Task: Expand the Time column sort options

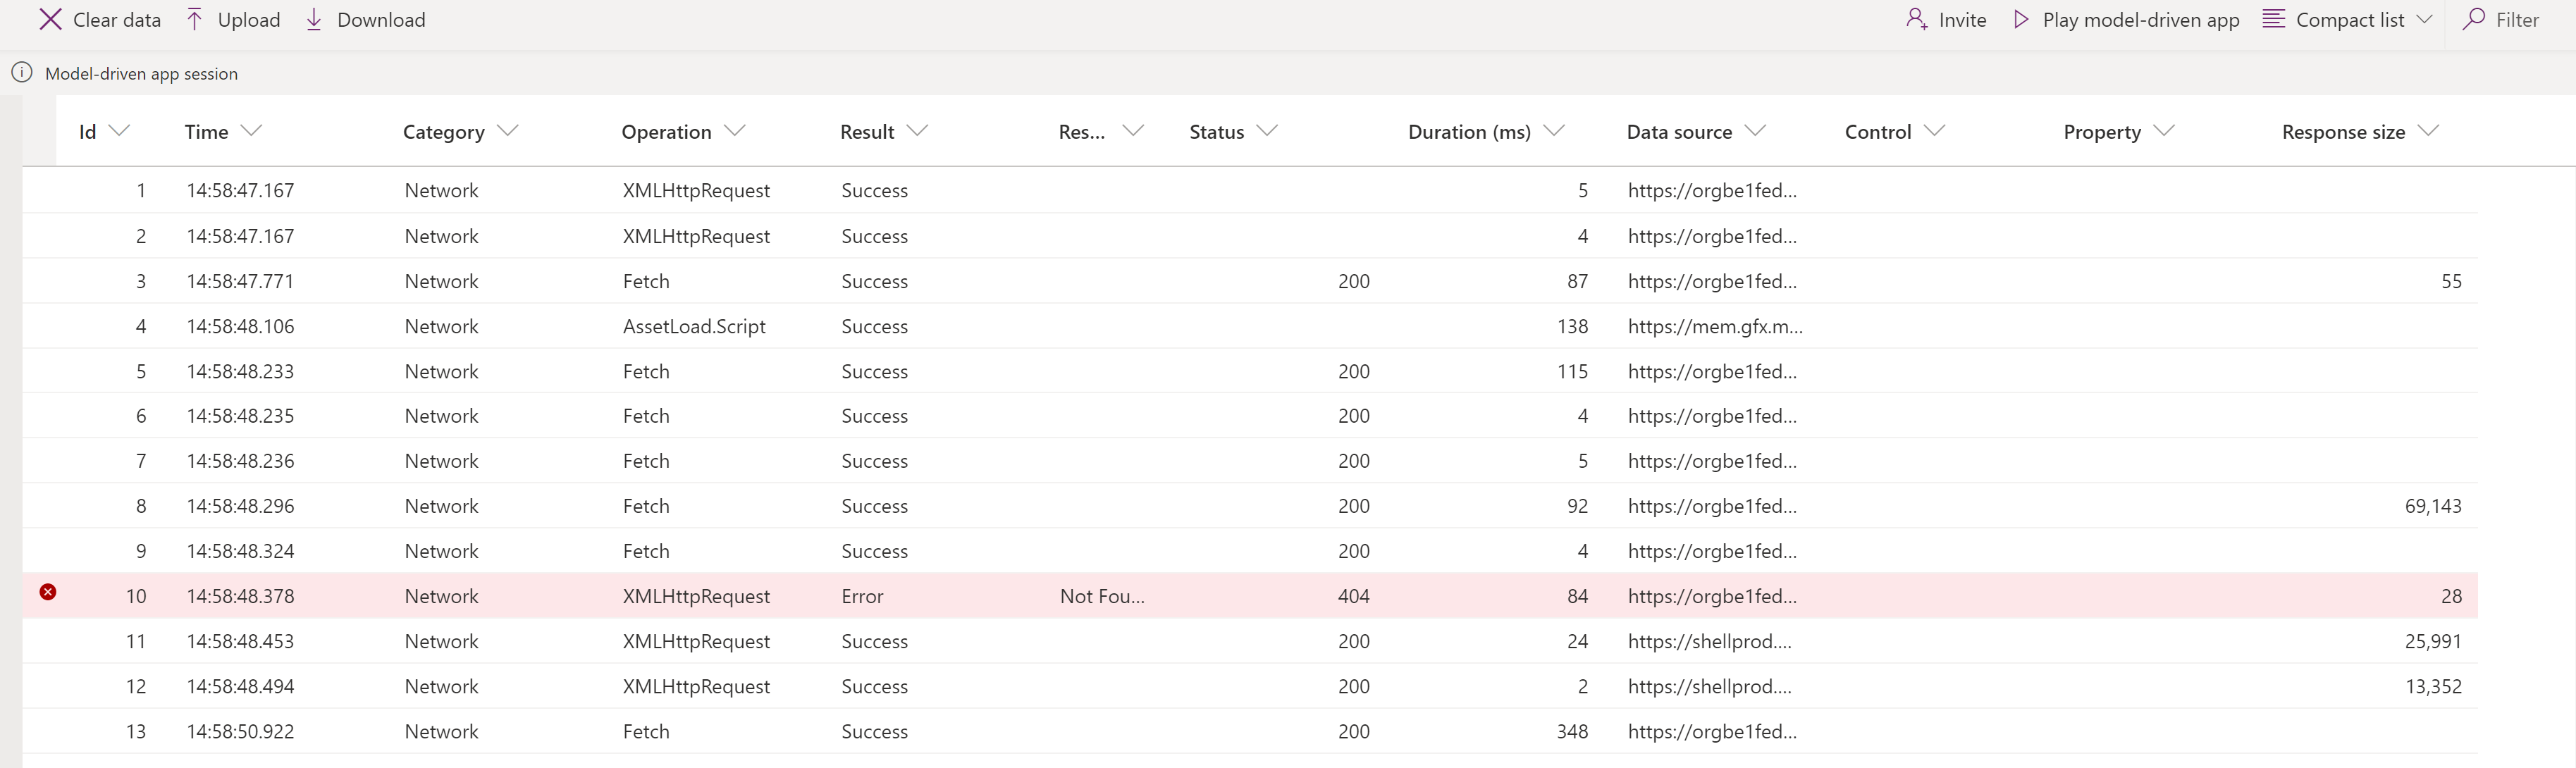Action: (x=249, y=130)
